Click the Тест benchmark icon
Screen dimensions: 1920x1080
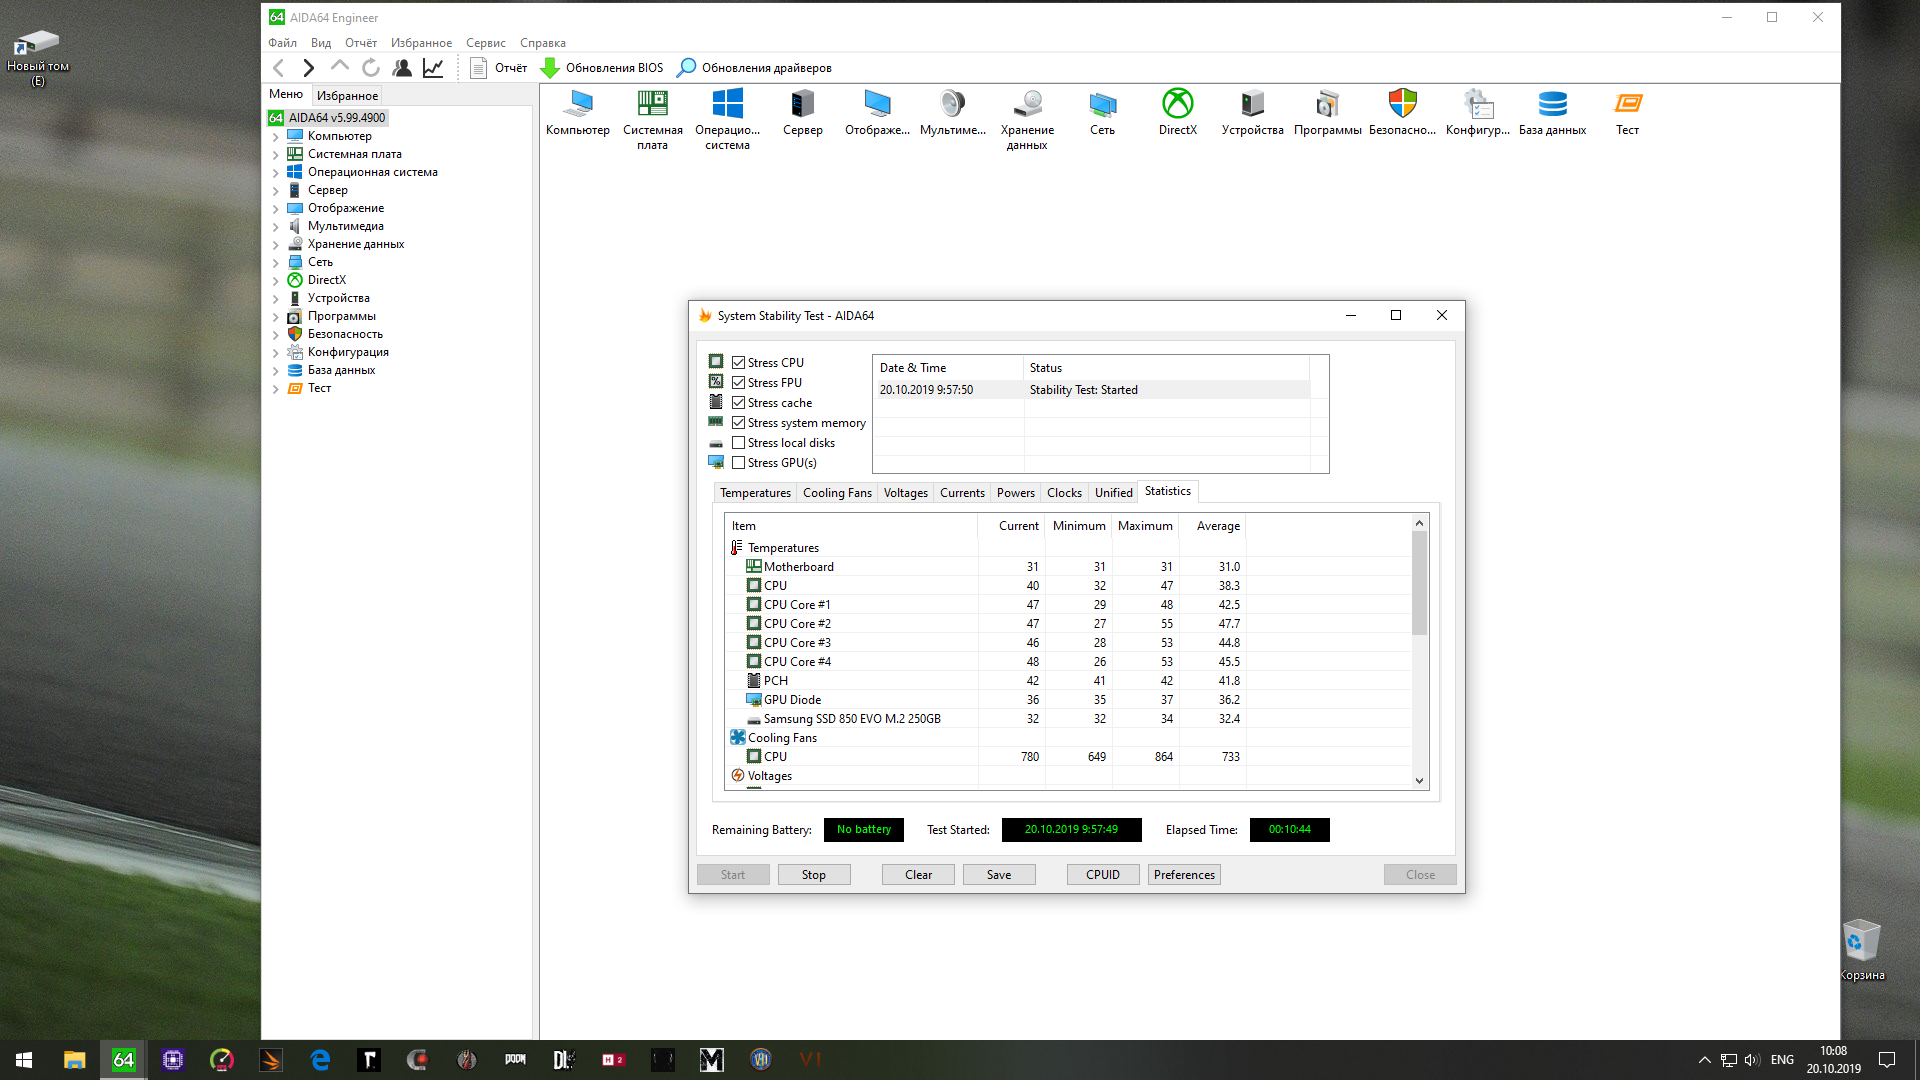point(1627,105)
